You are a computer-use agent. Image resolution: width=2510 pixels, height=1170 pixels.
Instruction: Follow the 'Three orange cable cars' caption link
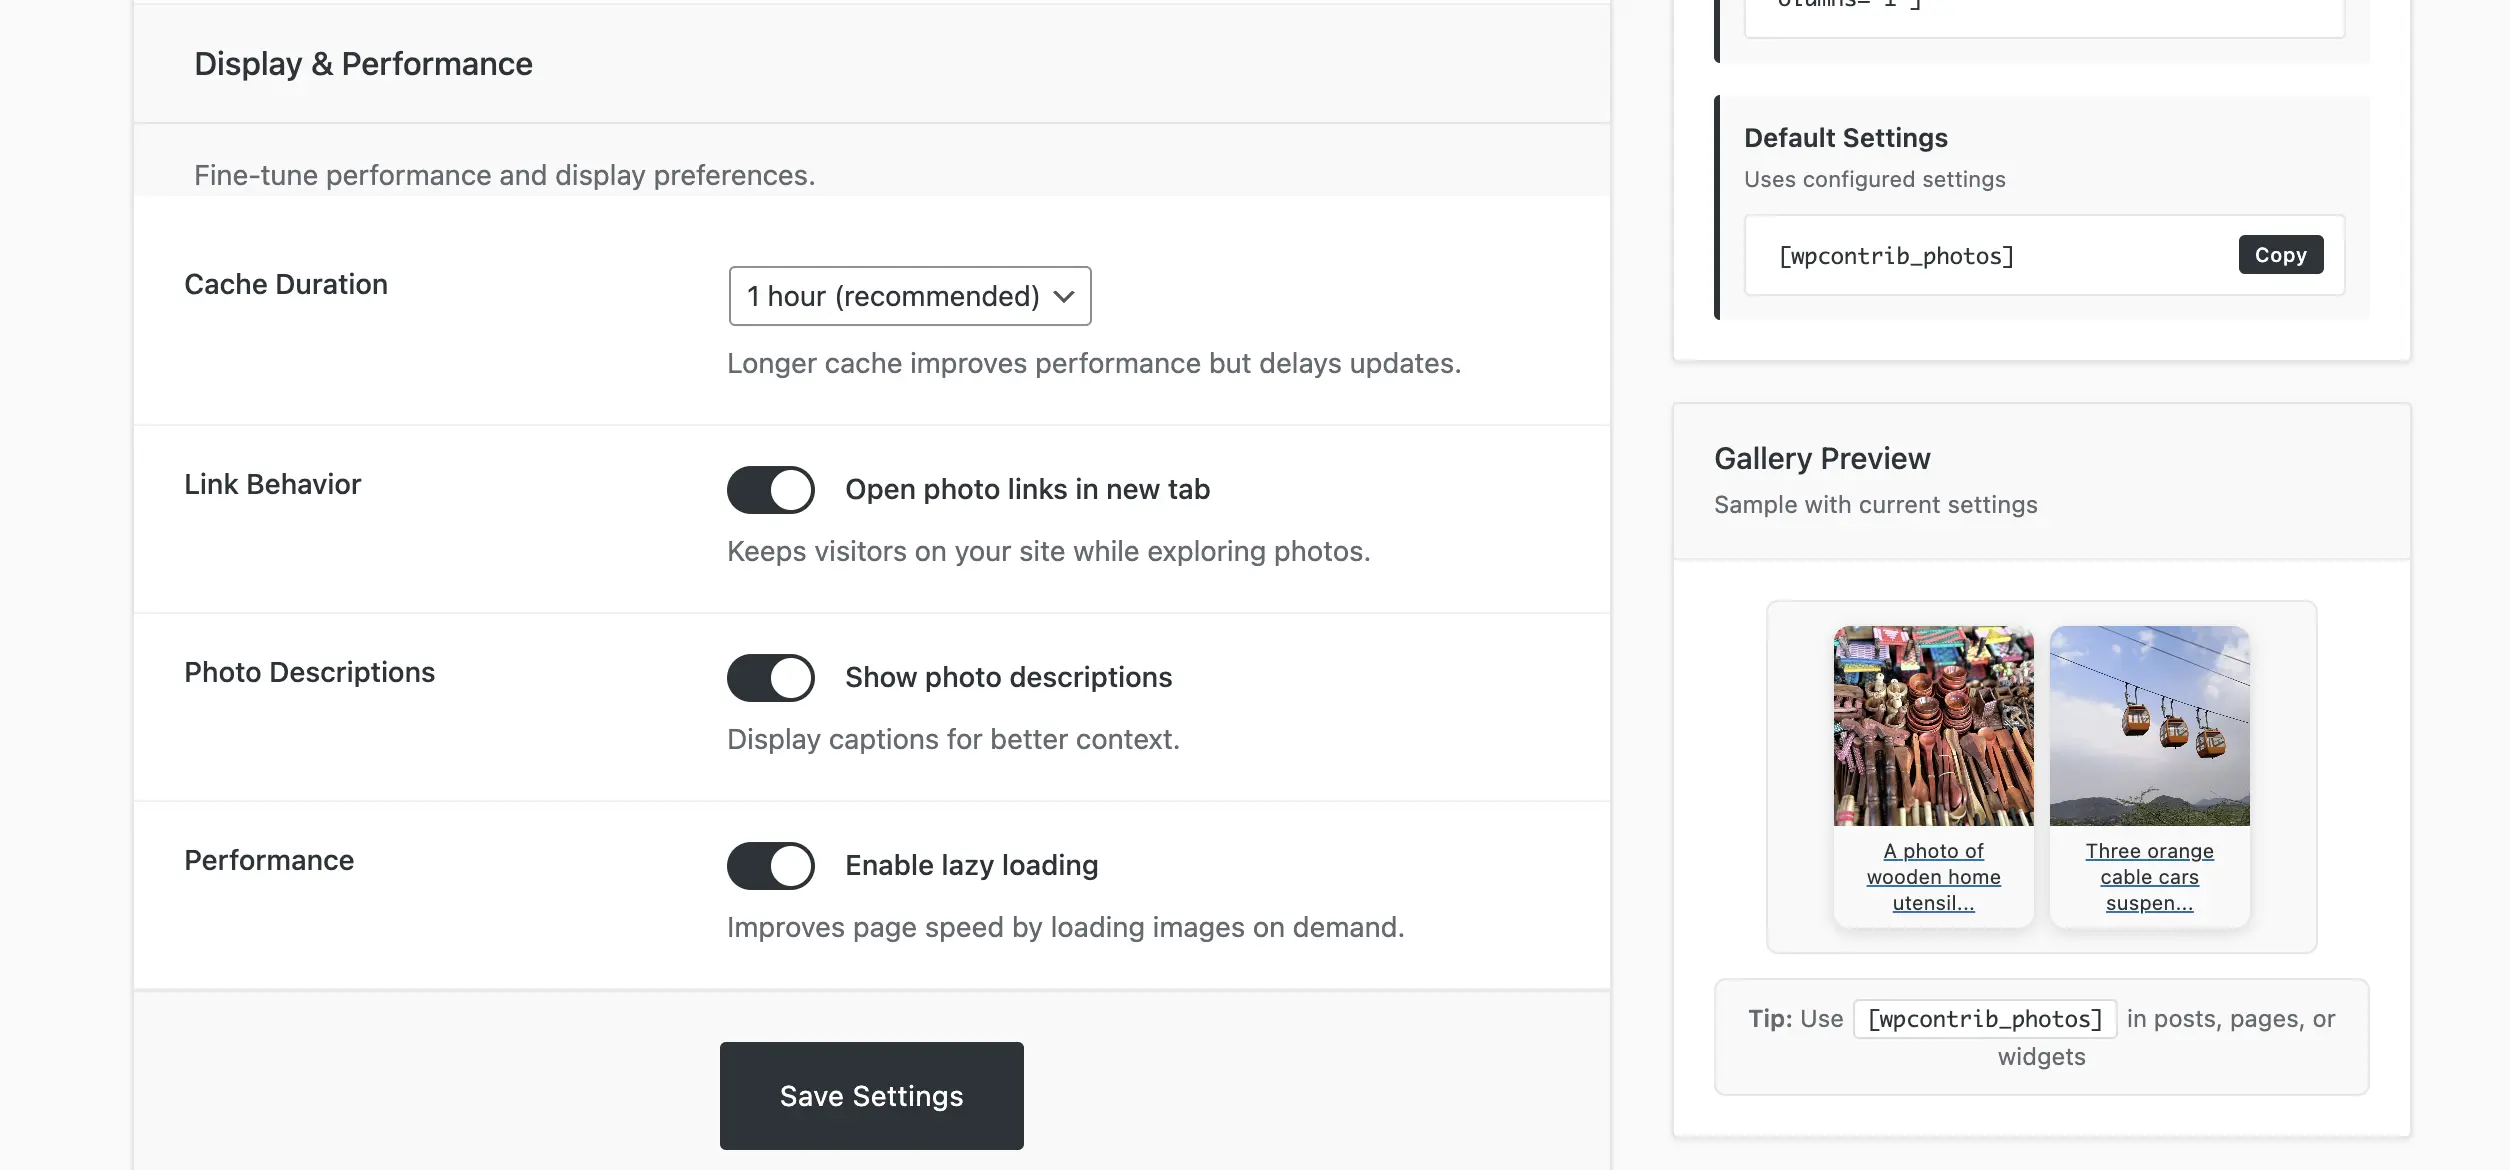(x=2149, y=877)
